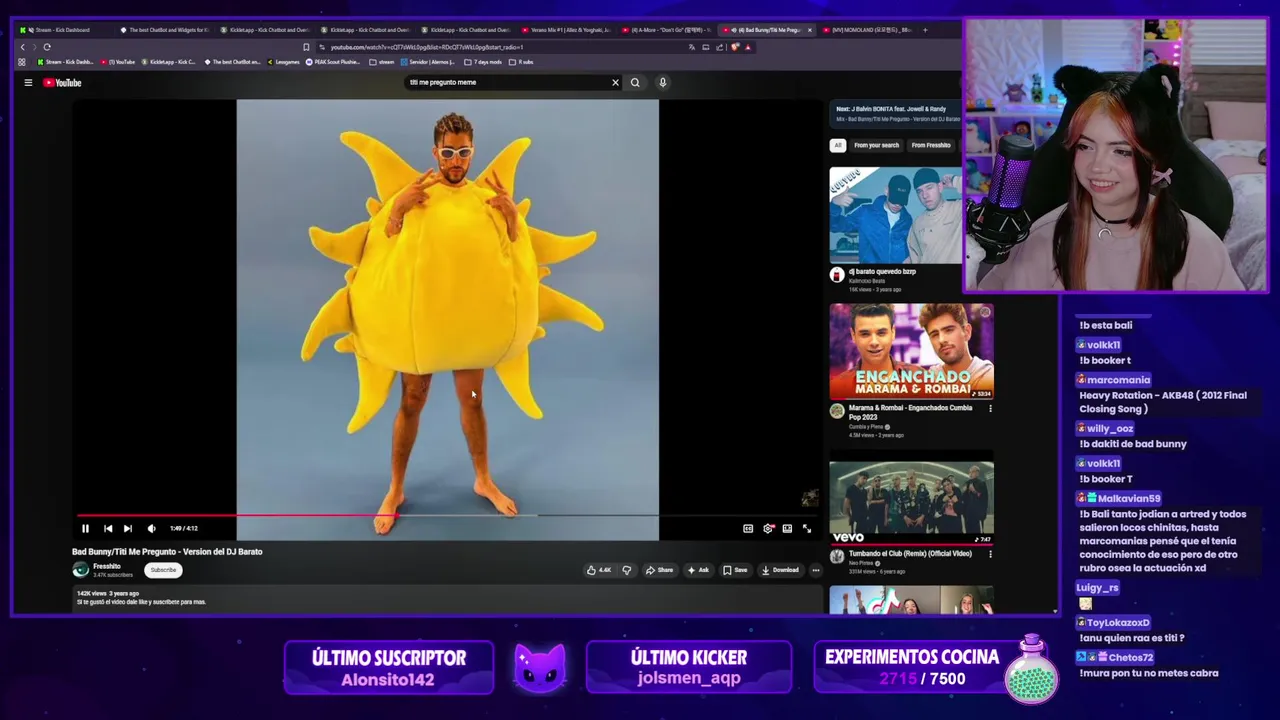
Task: Click 'Marama & Rombai - Enganchados Cumbia' title
Action: pyautogui.click(x=911, y=413)
